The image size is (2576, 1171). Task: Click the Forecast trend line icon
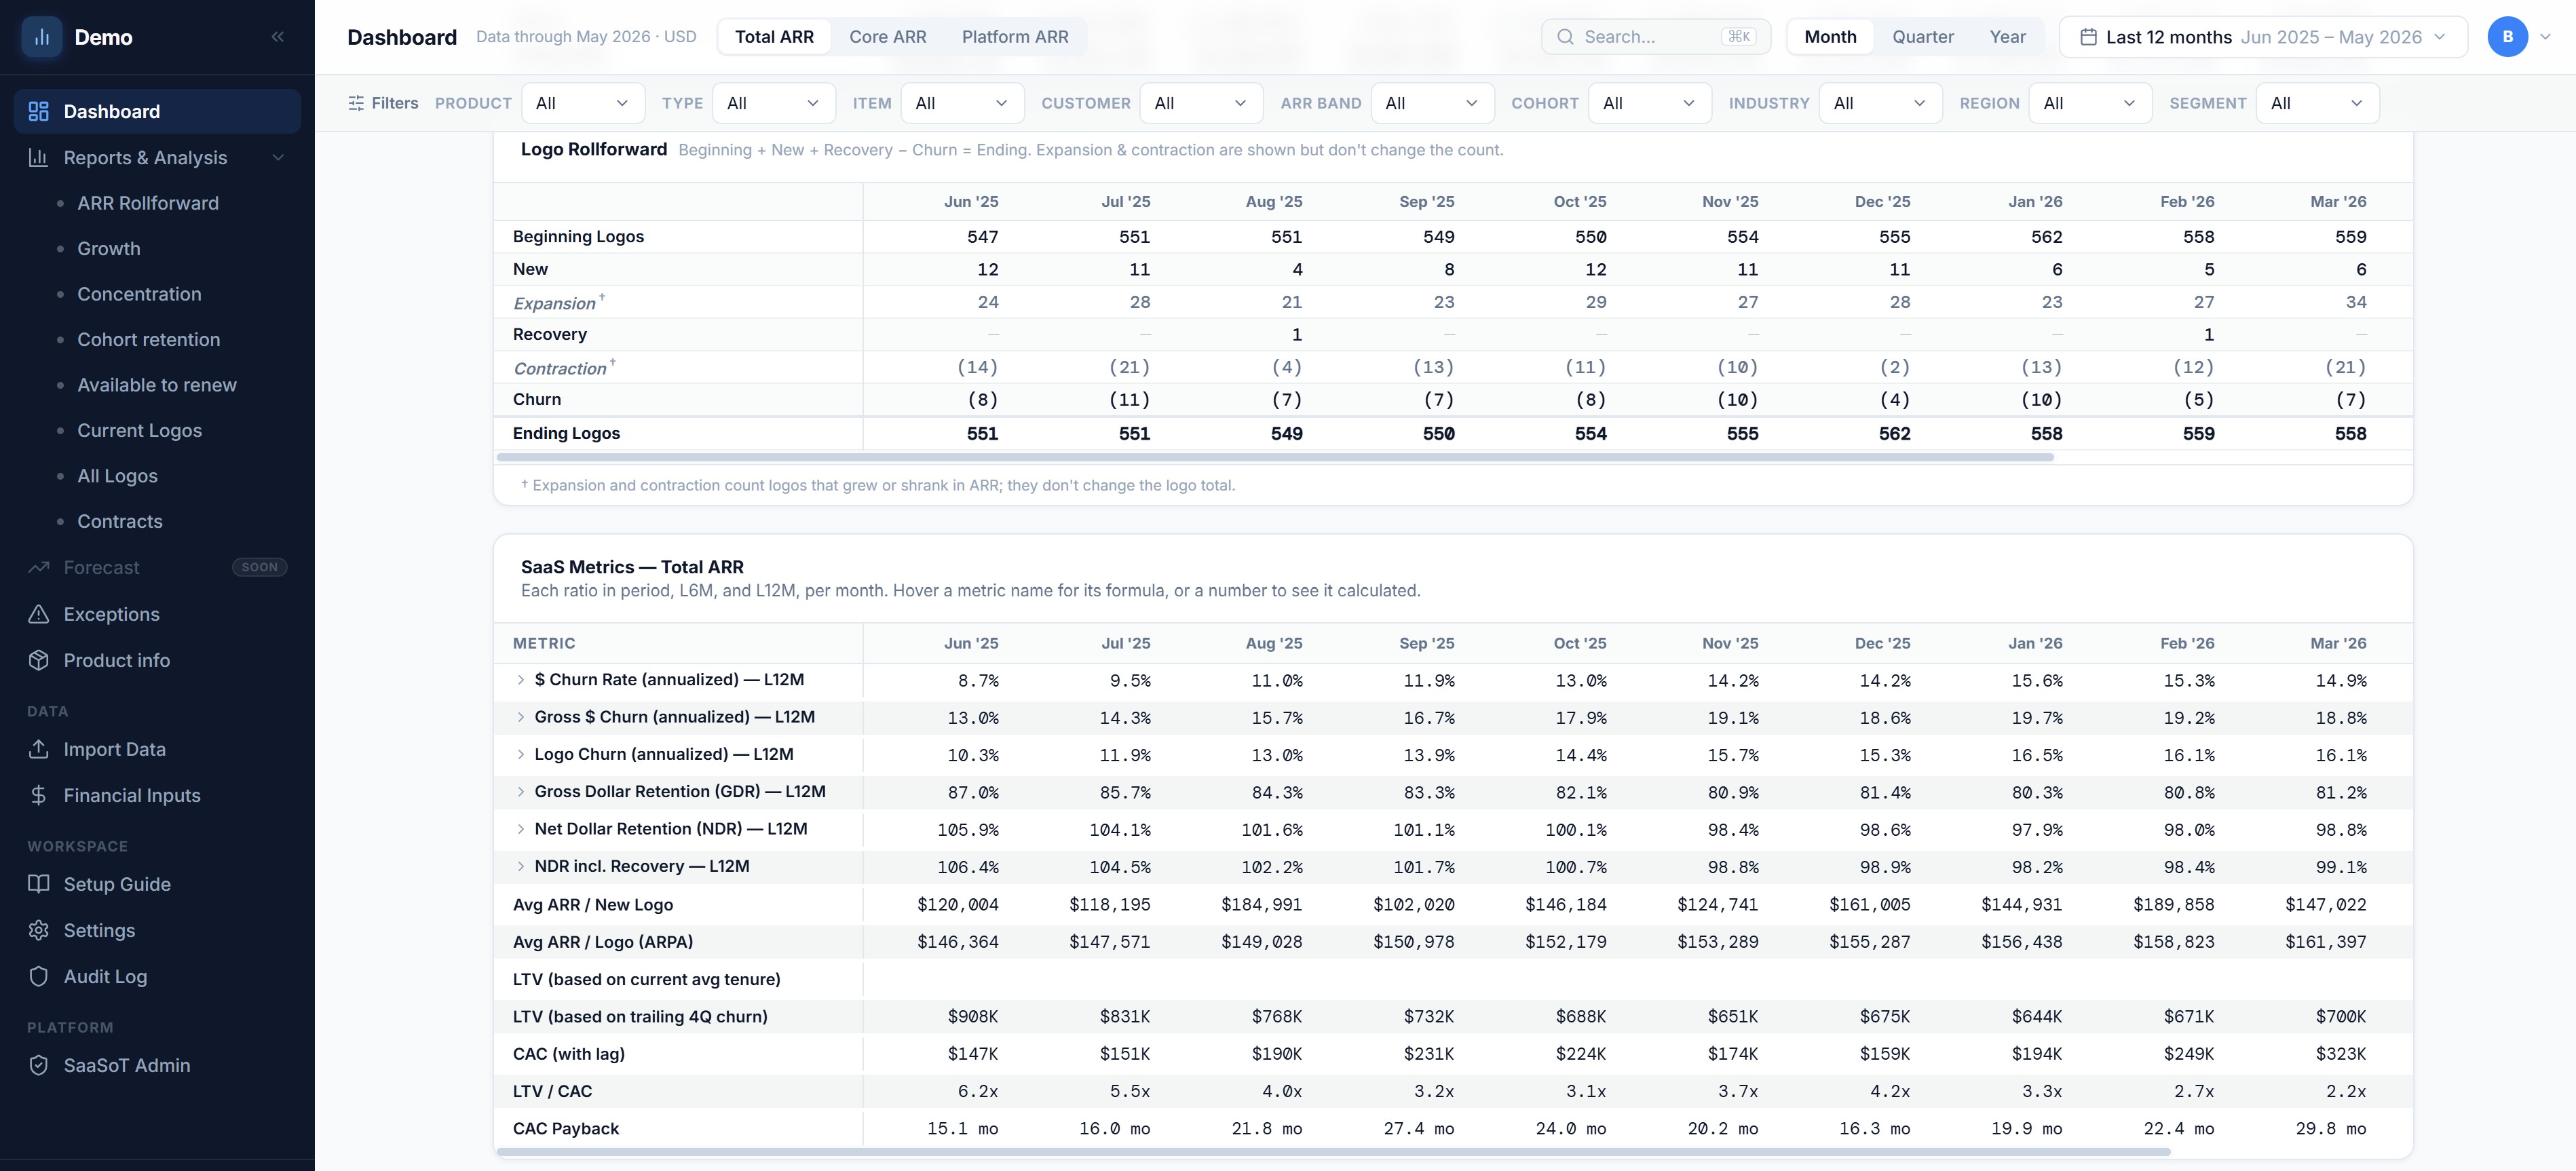39,567
